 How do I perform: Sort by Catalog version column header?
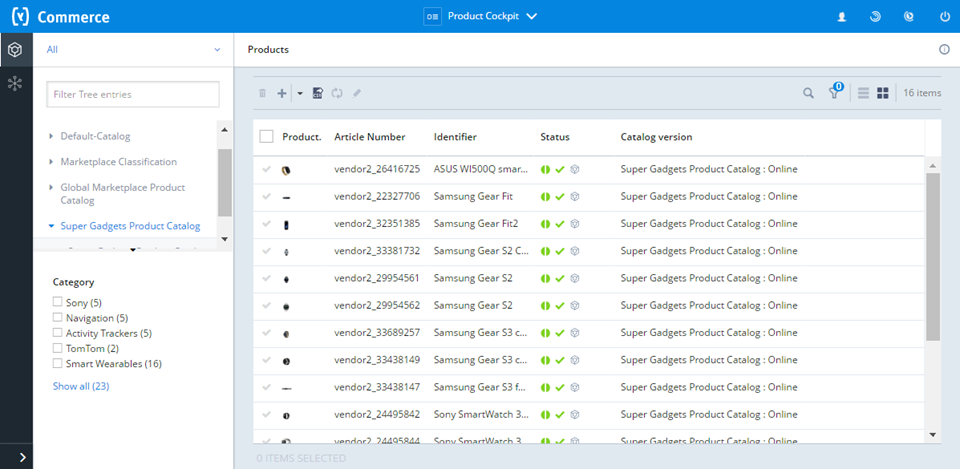[x=656, y=137]
